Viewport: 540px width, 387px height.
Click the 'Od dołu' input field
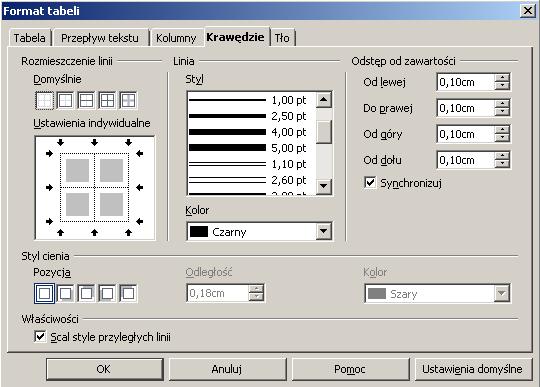click(x=466, y=160)
